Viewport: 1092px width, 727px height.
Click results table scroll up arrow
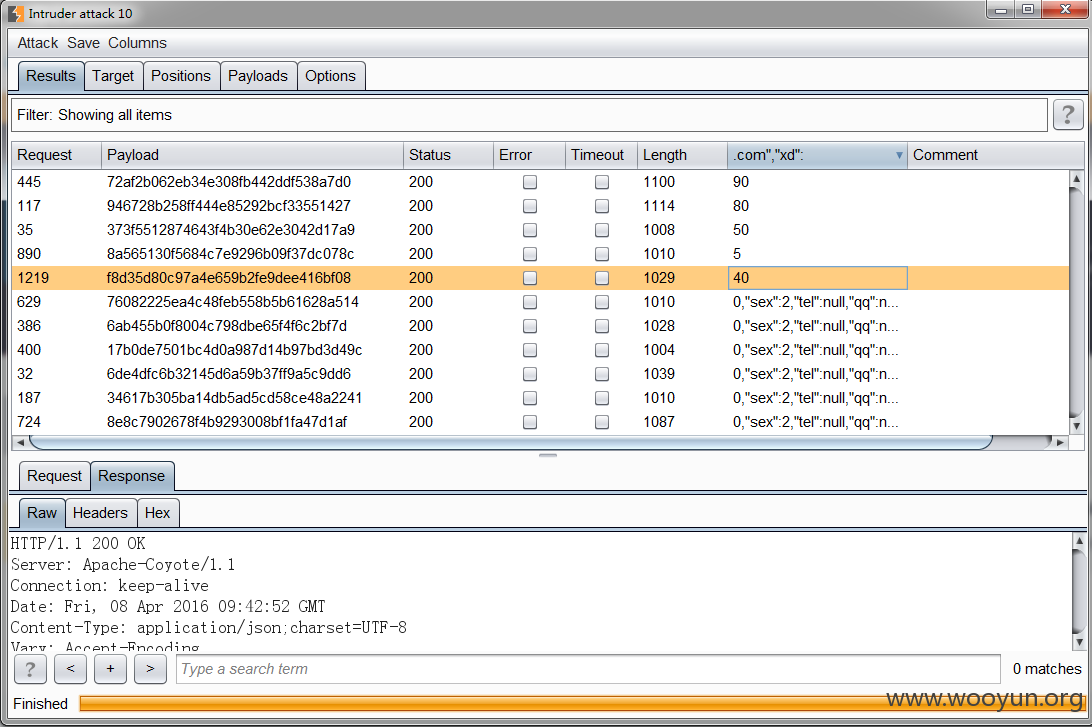(1076, 178)
